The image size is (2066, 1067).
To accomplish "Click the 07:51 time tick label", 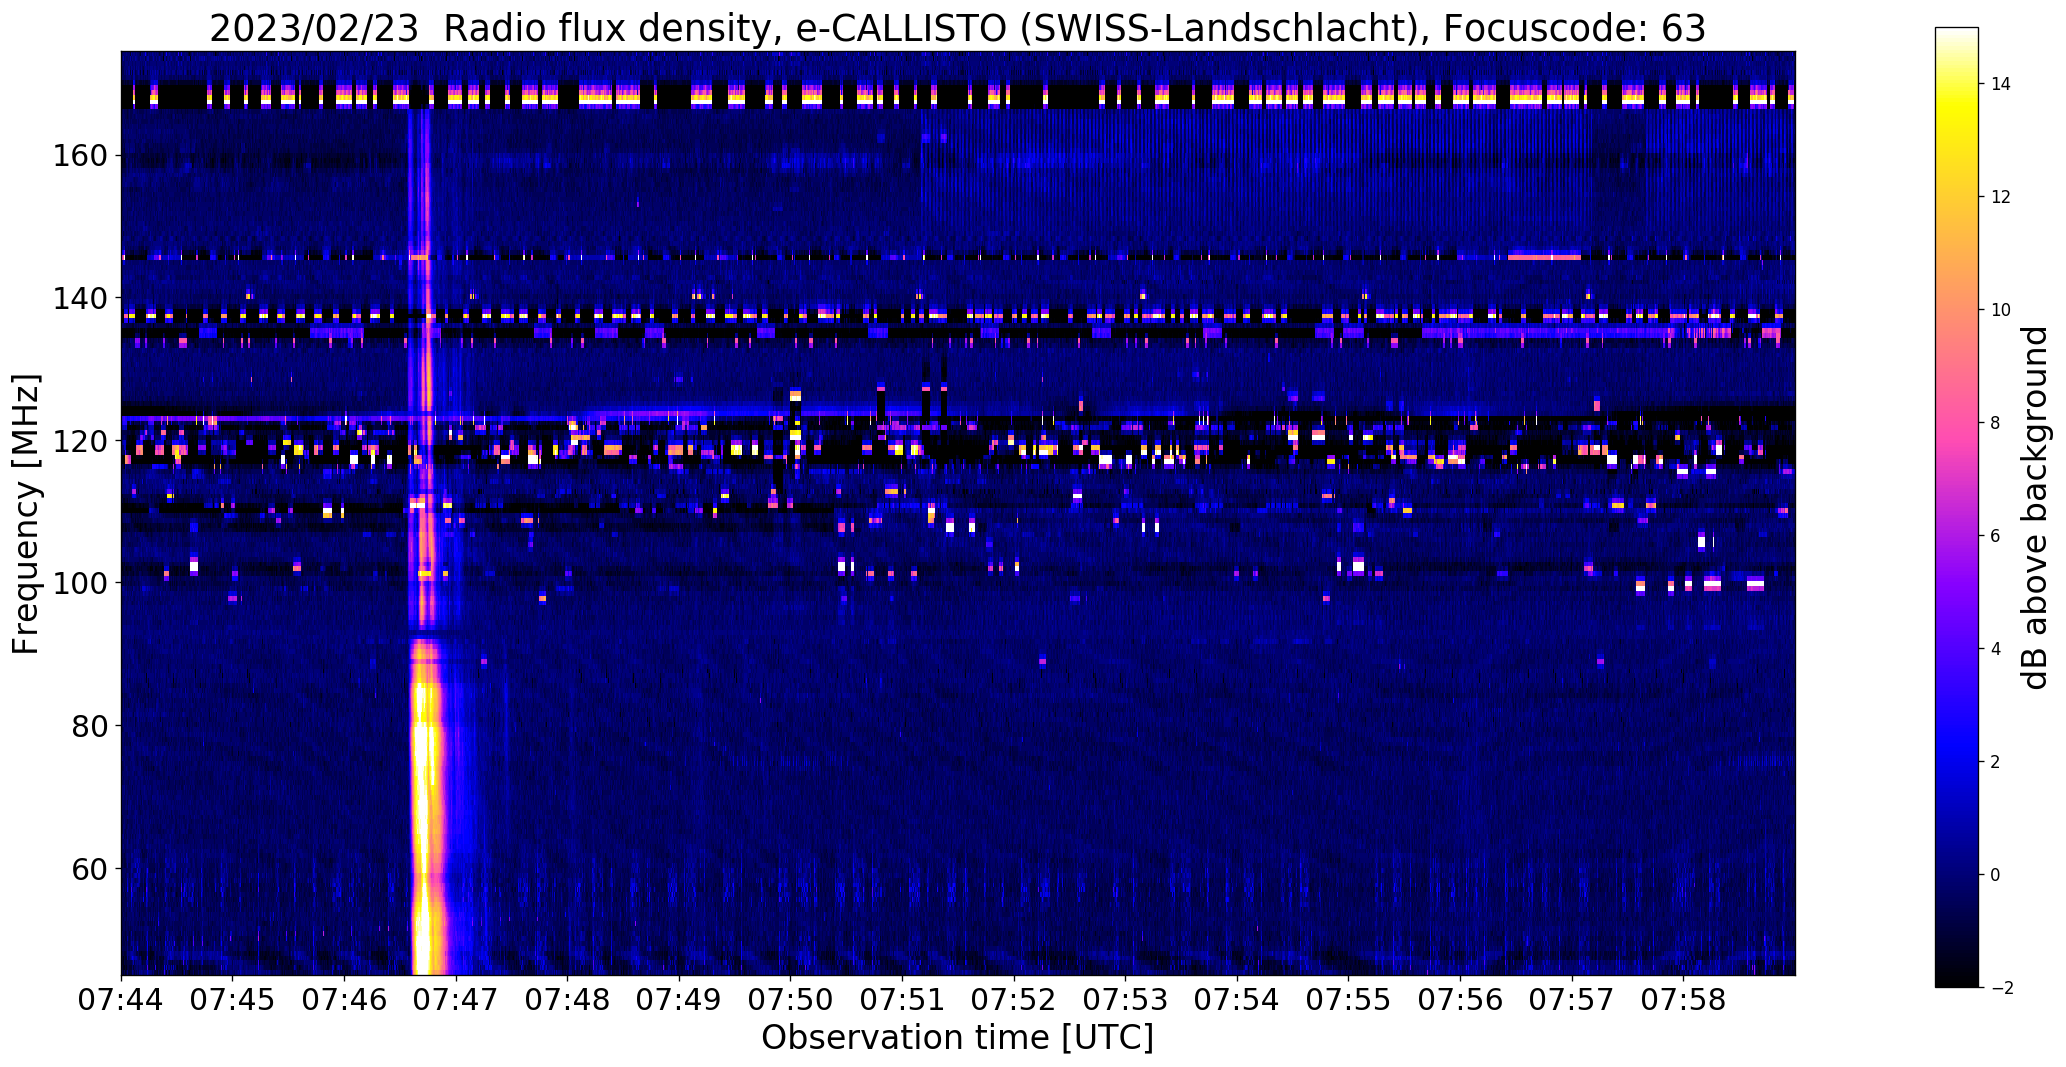I will click(903, 1000).
